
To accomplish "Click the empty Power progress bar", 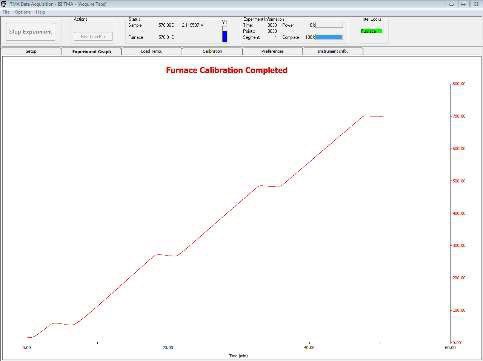I will click(x=329, y=25).
